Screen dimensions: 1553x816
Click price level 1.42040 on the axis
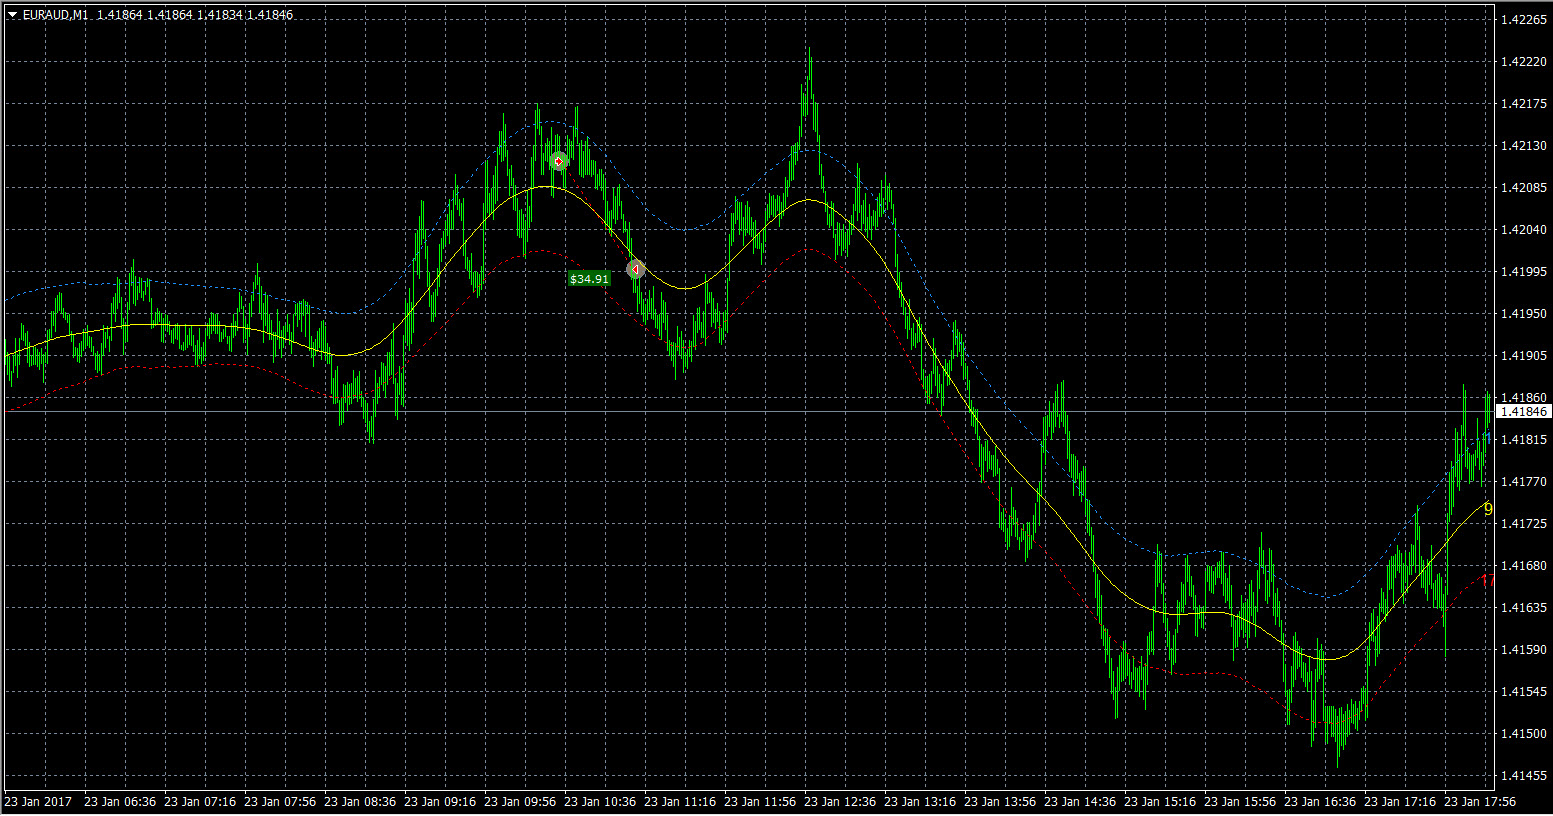coord(1525,230)
